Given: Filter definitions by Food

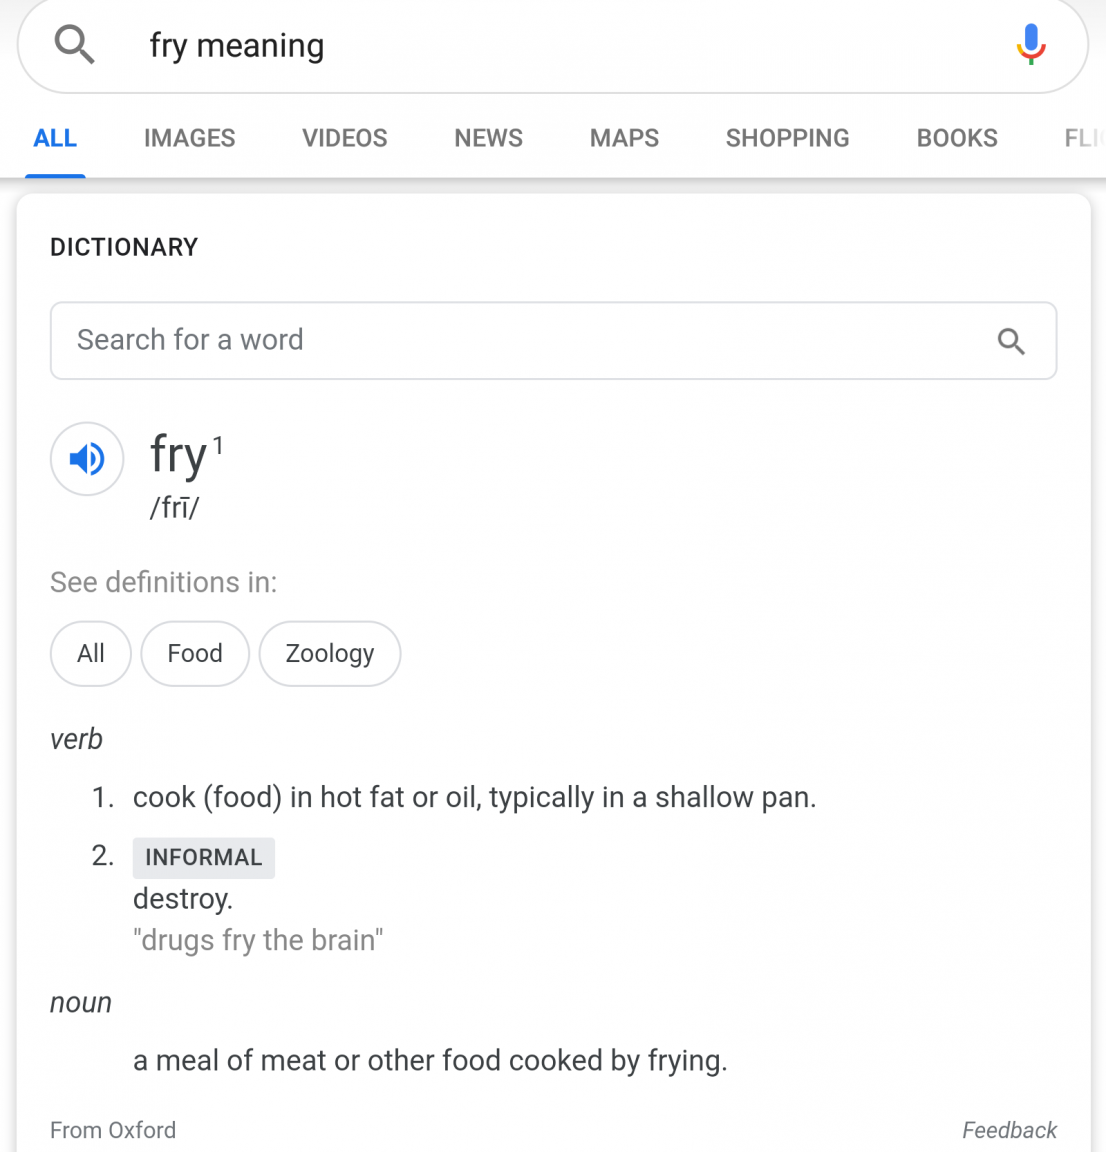Looking at the screenshot, I should click(195, 654).
